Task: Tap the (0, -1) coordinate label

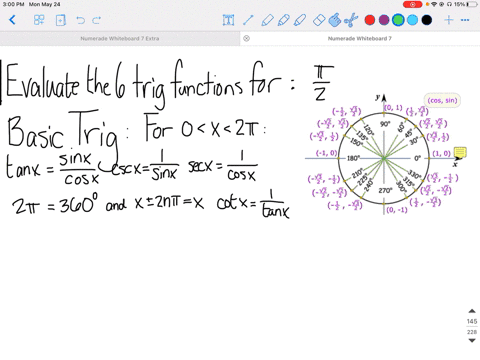Action: pos(397,210)
